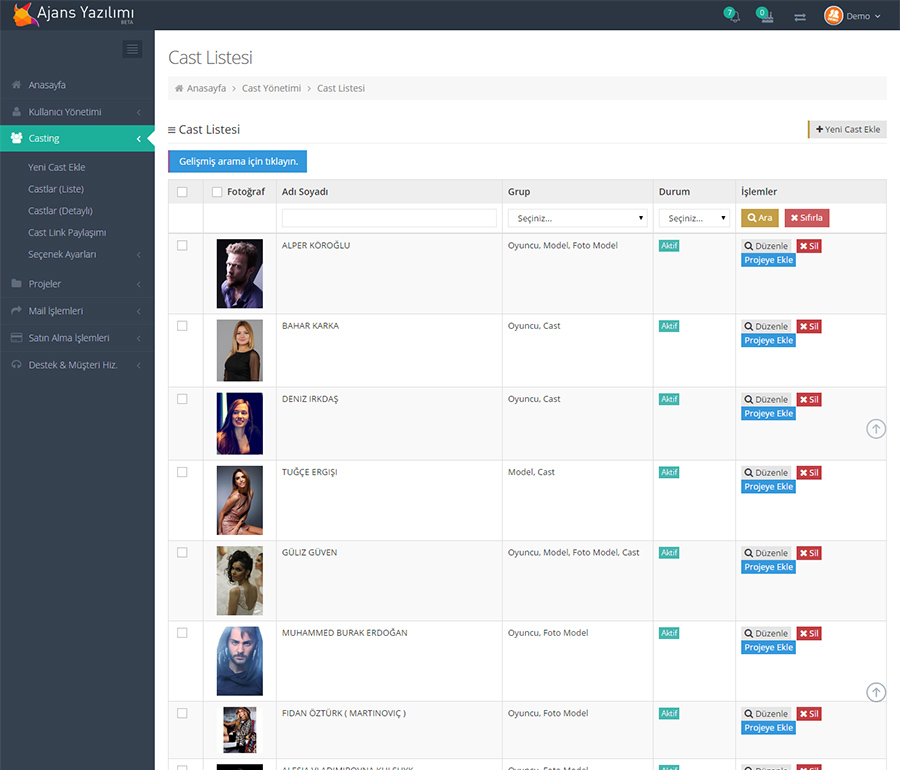Click the Mail İşlemleri share icon

pyautogui.click(x=17, y=310)
